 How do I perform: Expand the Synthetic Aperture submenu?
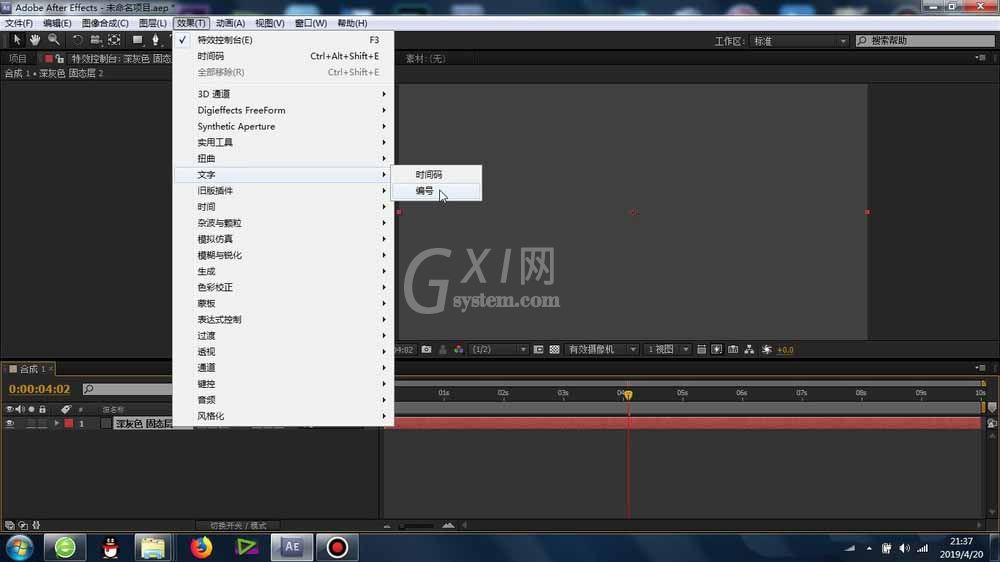click(x=283, y=126)
